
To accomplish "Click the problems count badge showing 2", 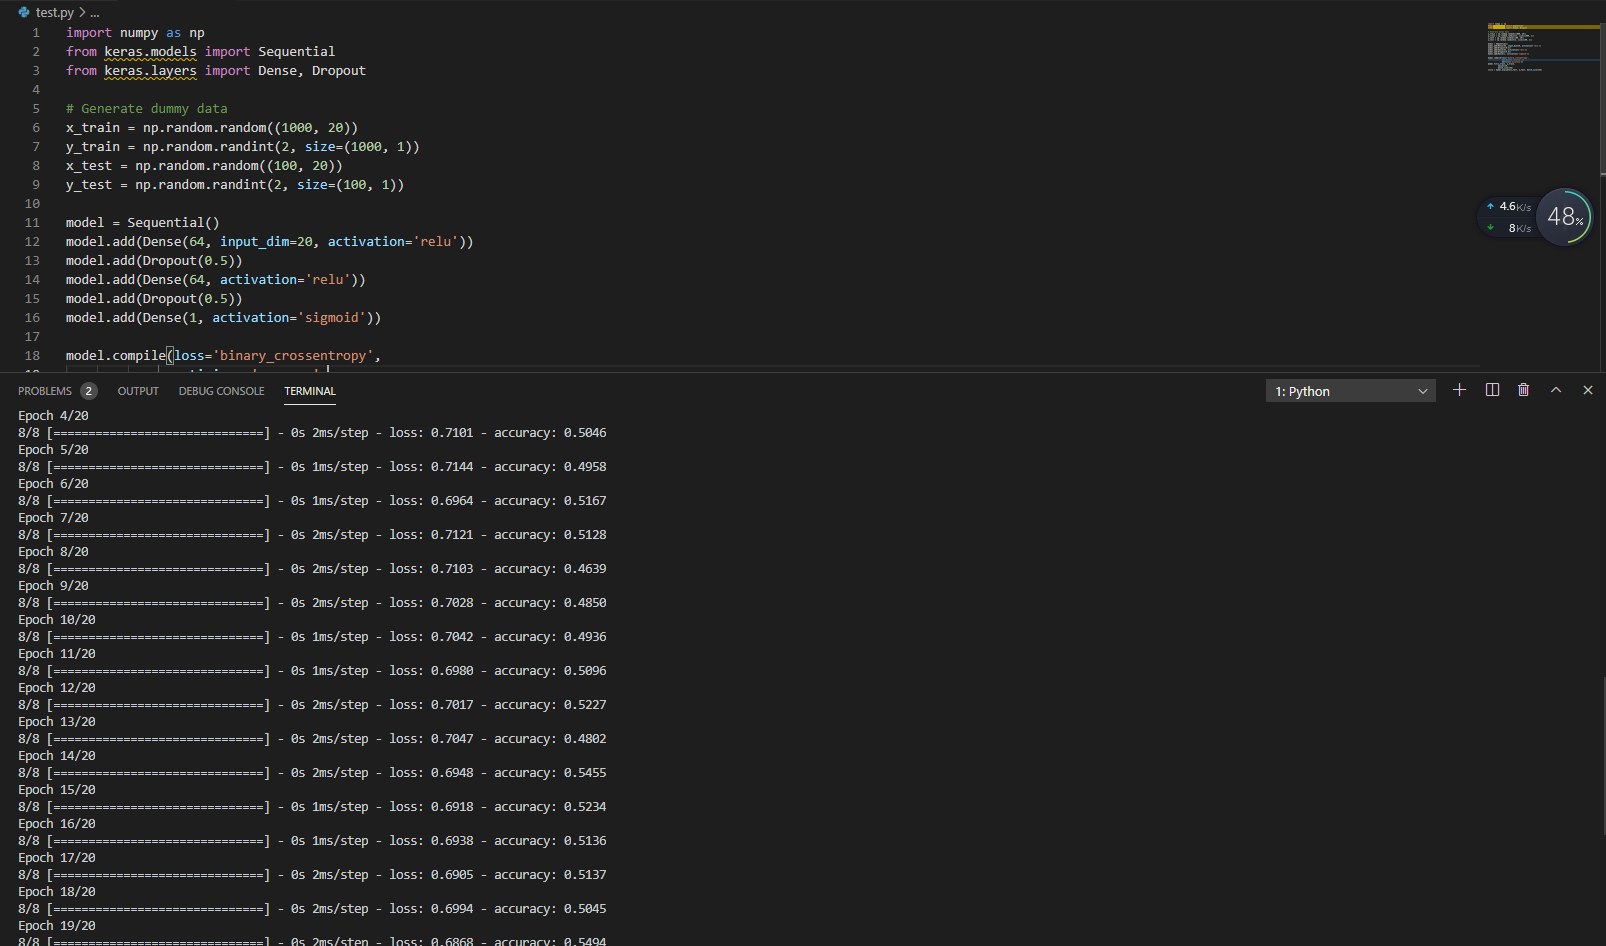I will click(89, 391).
